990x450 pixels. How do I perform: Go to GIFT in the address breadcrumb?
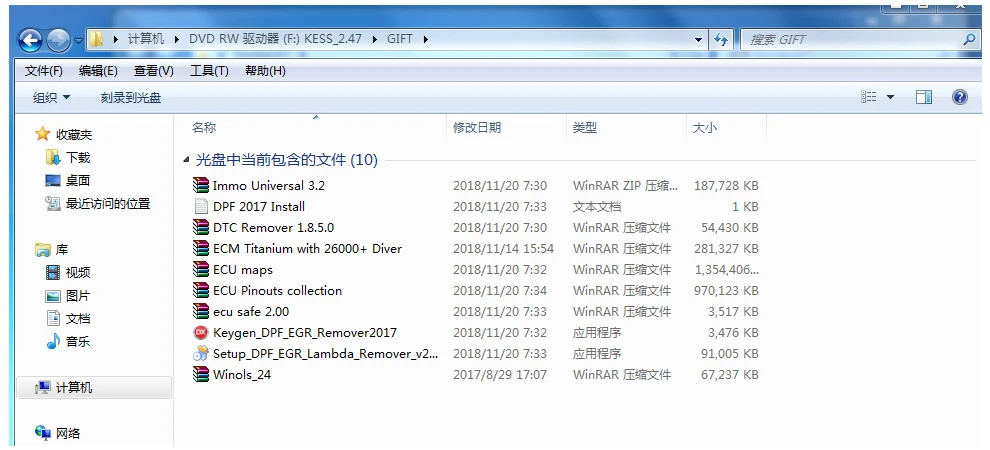click(x=400, y=39)
